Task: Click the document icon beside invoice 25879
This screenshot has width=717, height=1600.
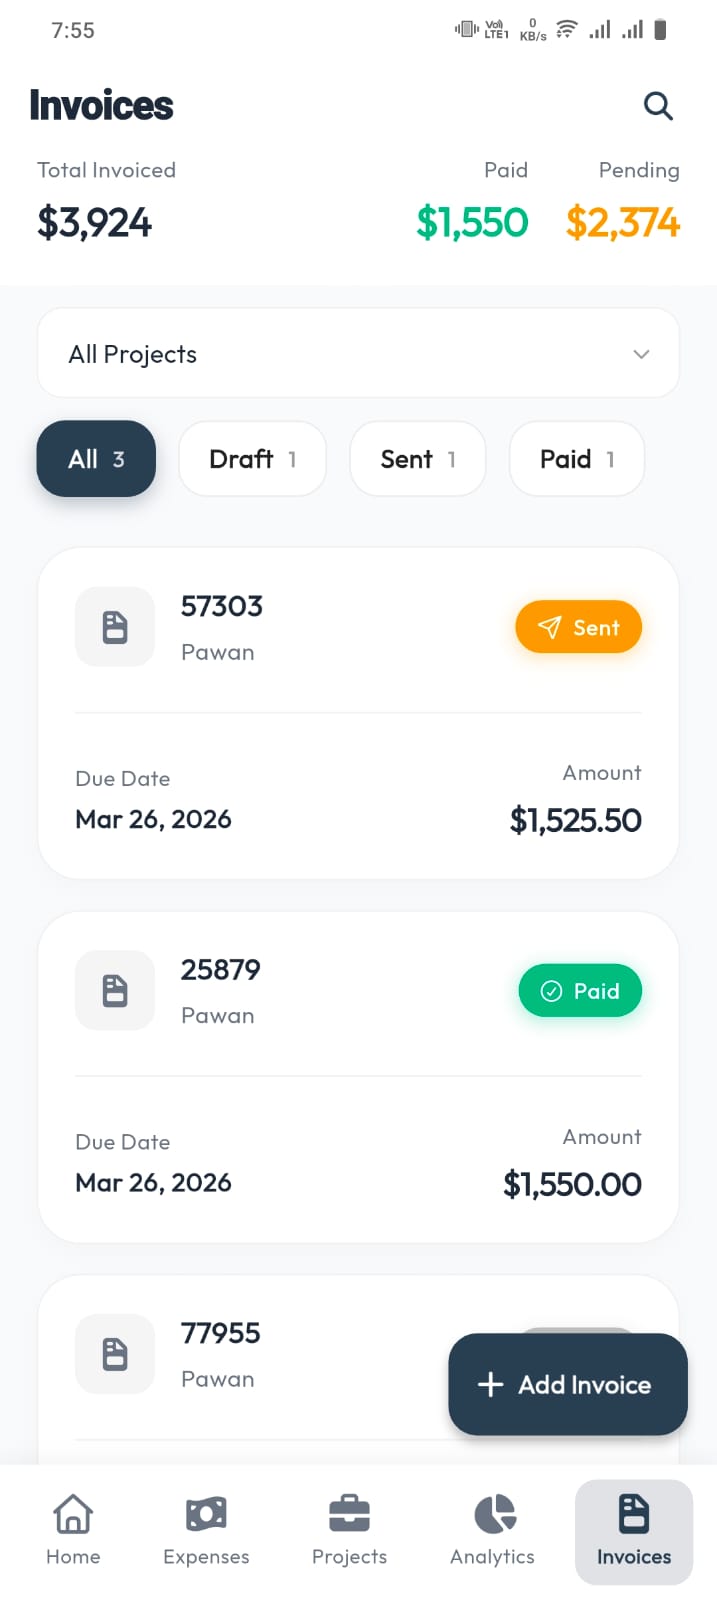Action: click(x=115, y=990)
